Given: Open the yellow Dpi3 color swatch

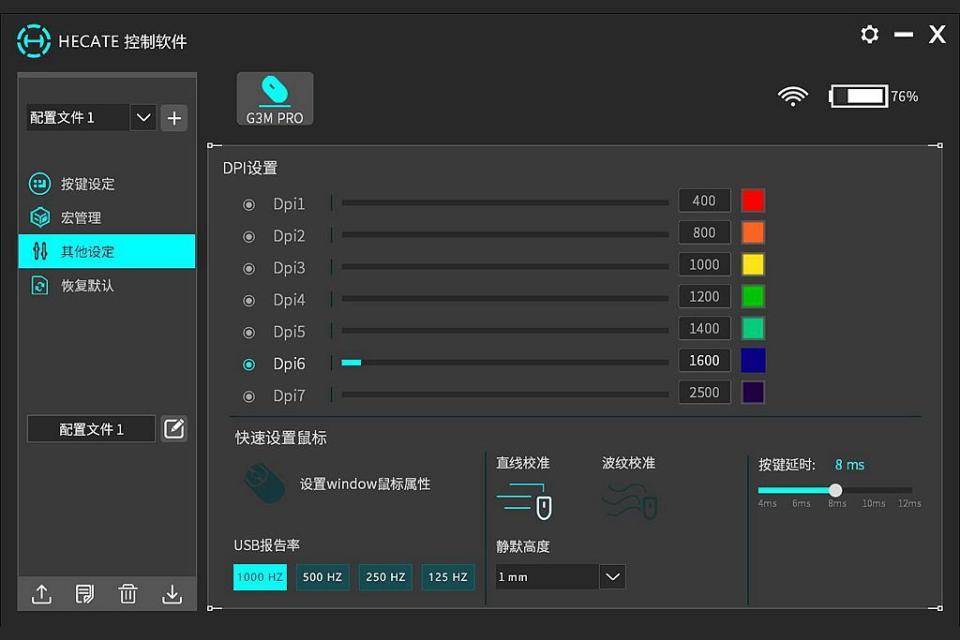Looking at the screenshot, I should [753, 265].
